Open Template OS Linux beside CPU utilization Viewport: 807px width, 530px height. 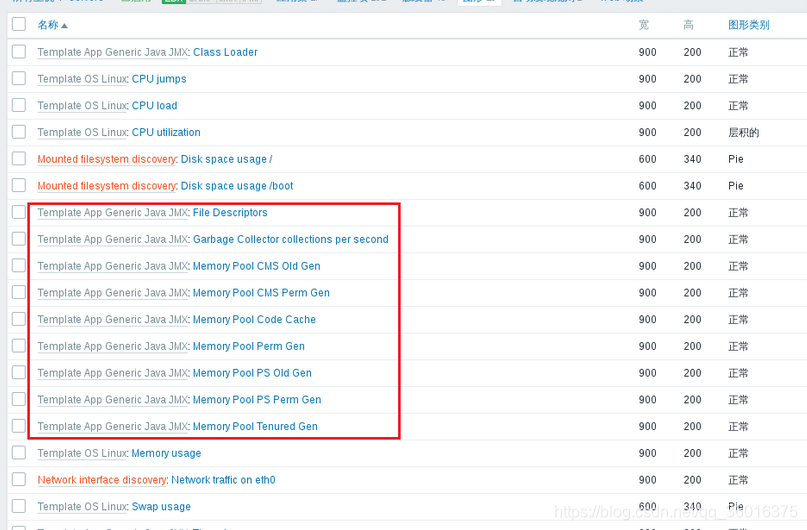(x=82, y=132)
